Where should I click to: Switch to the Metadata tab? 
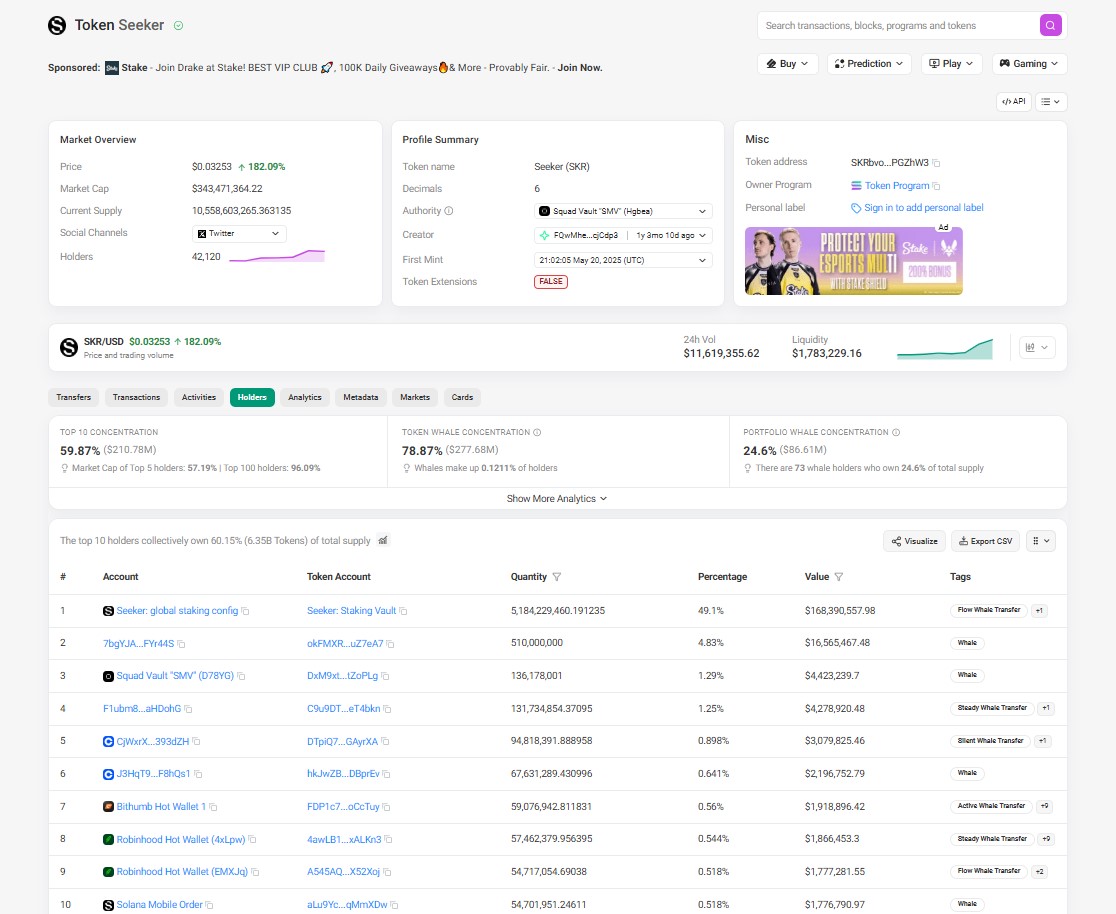pos(361,397)
